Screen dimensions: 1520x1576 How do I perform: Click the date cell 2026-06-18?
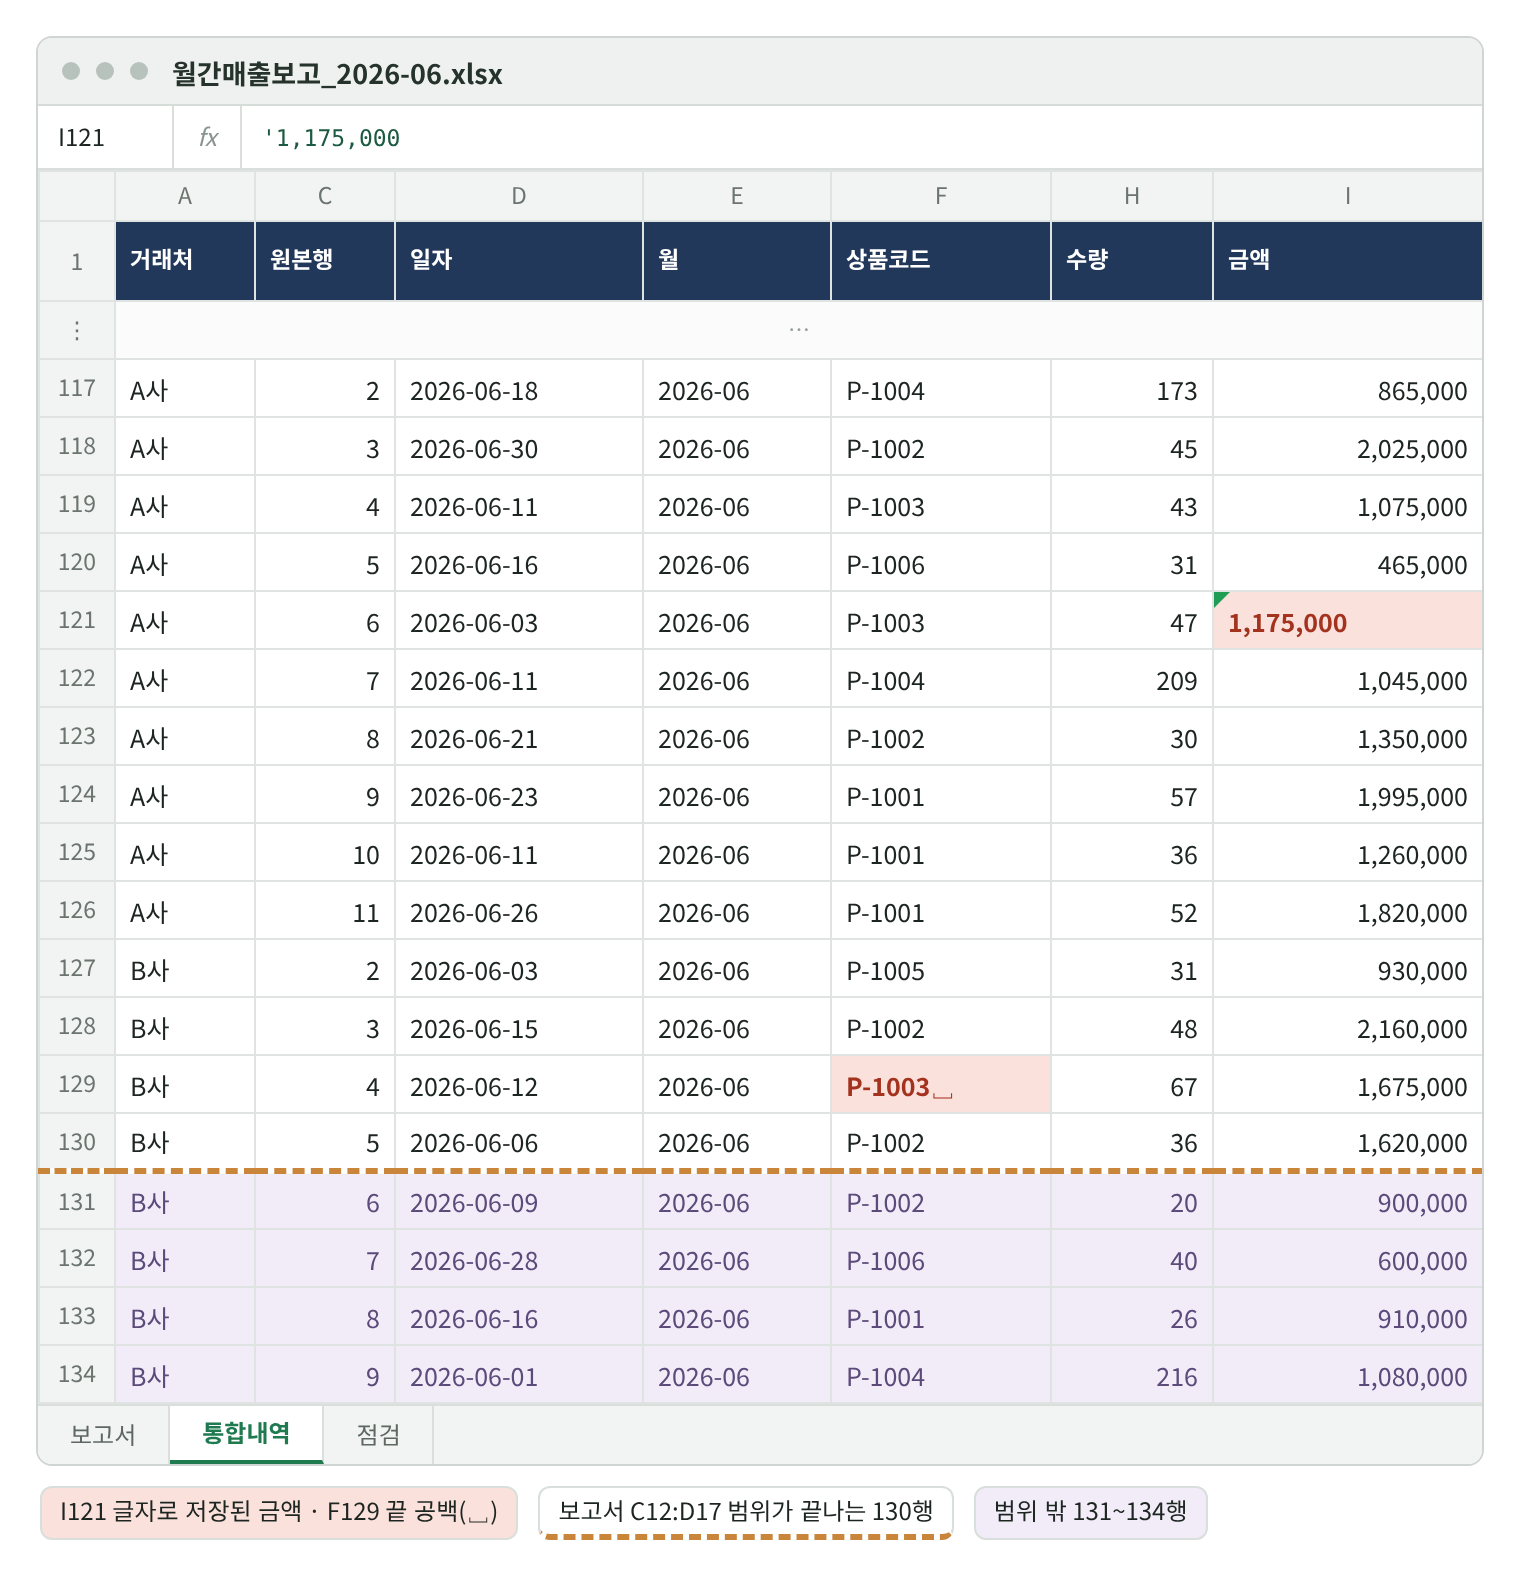pyautogui.click(x=519, y=389)
